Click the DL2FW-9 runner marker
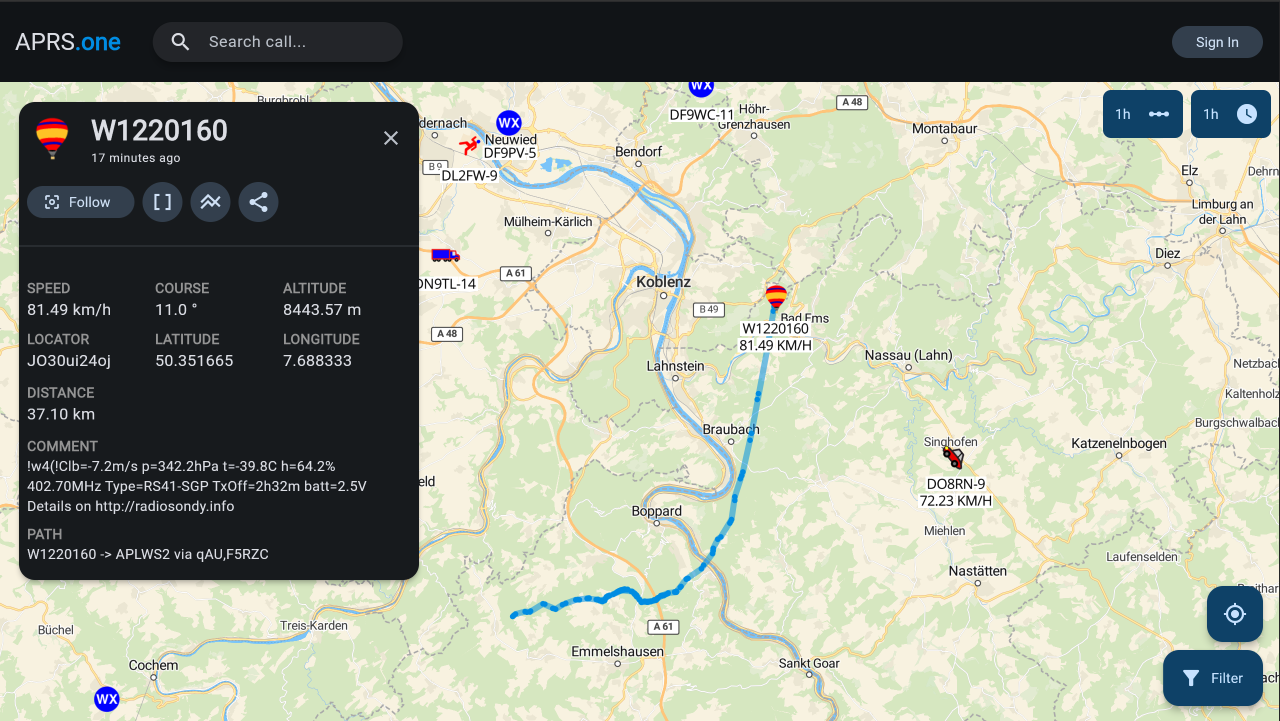Screen dimensions: 1280x721 pos(468,146)
